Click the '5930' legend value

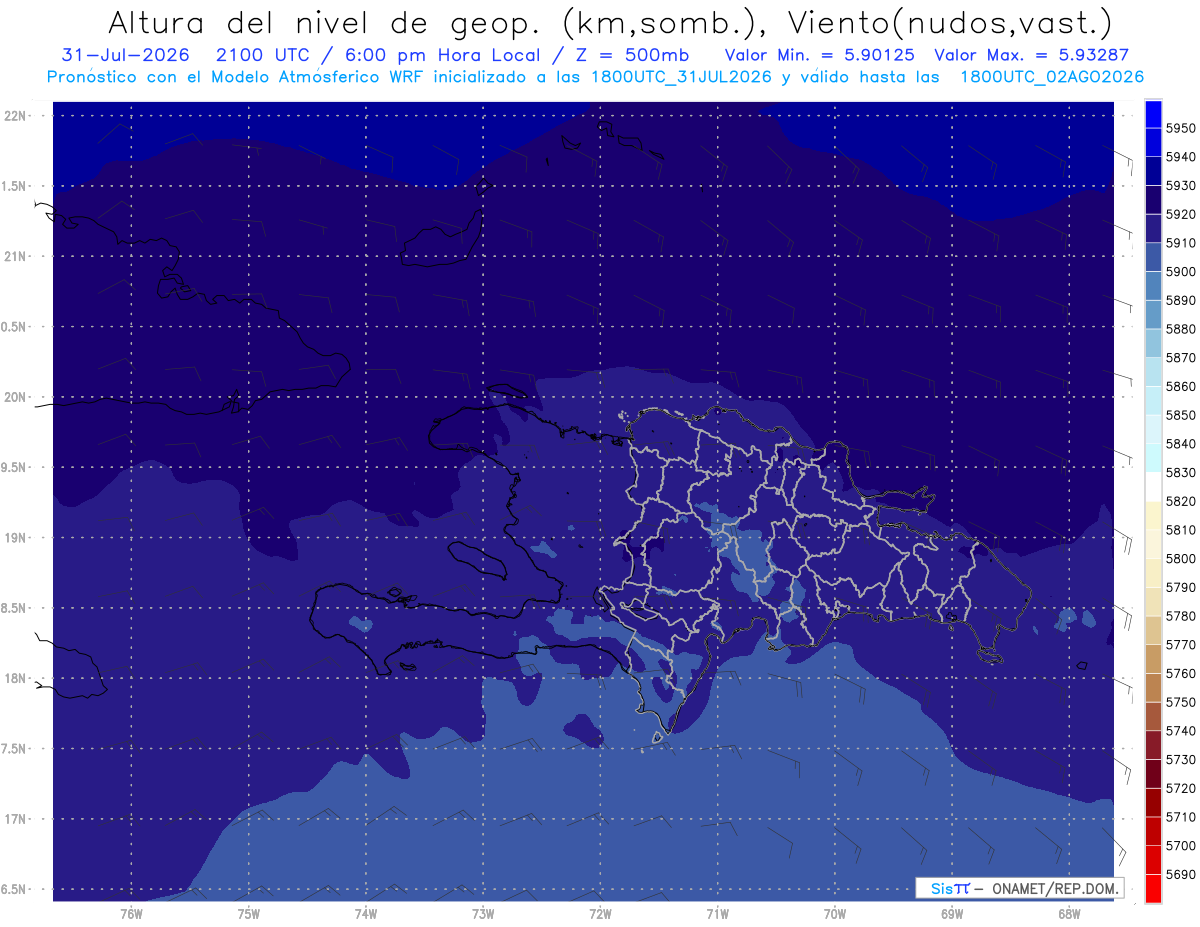point(1181,186)
